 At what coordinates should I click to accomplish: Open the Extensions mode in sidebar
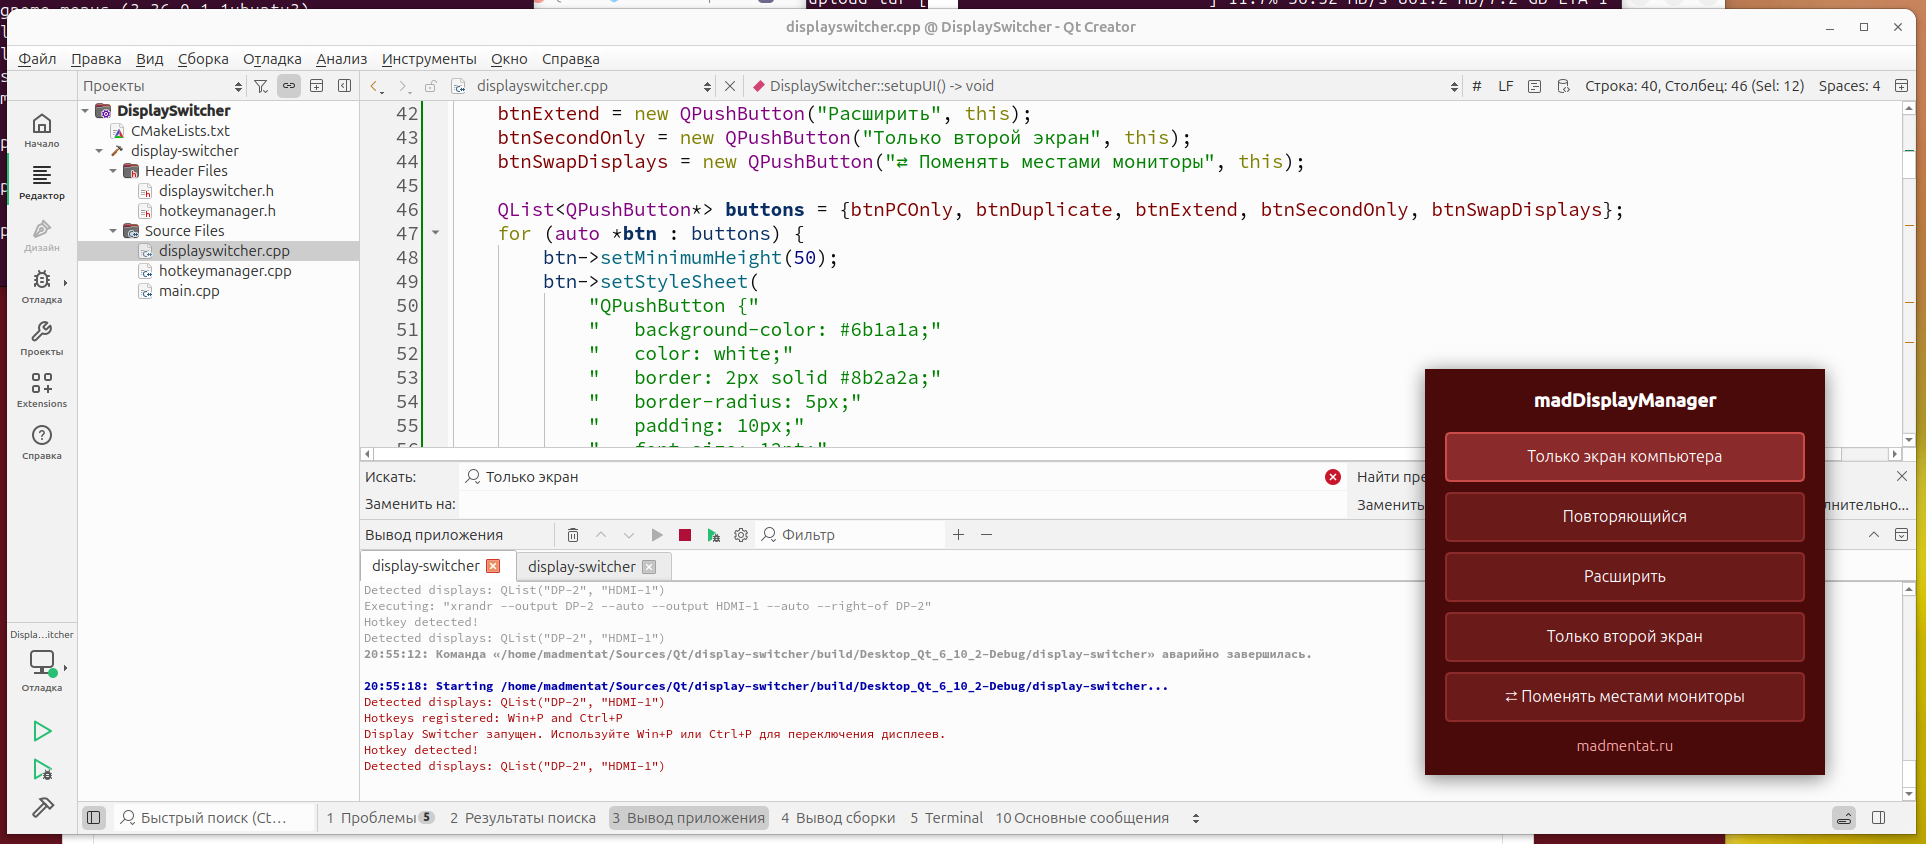click(42, 390)
